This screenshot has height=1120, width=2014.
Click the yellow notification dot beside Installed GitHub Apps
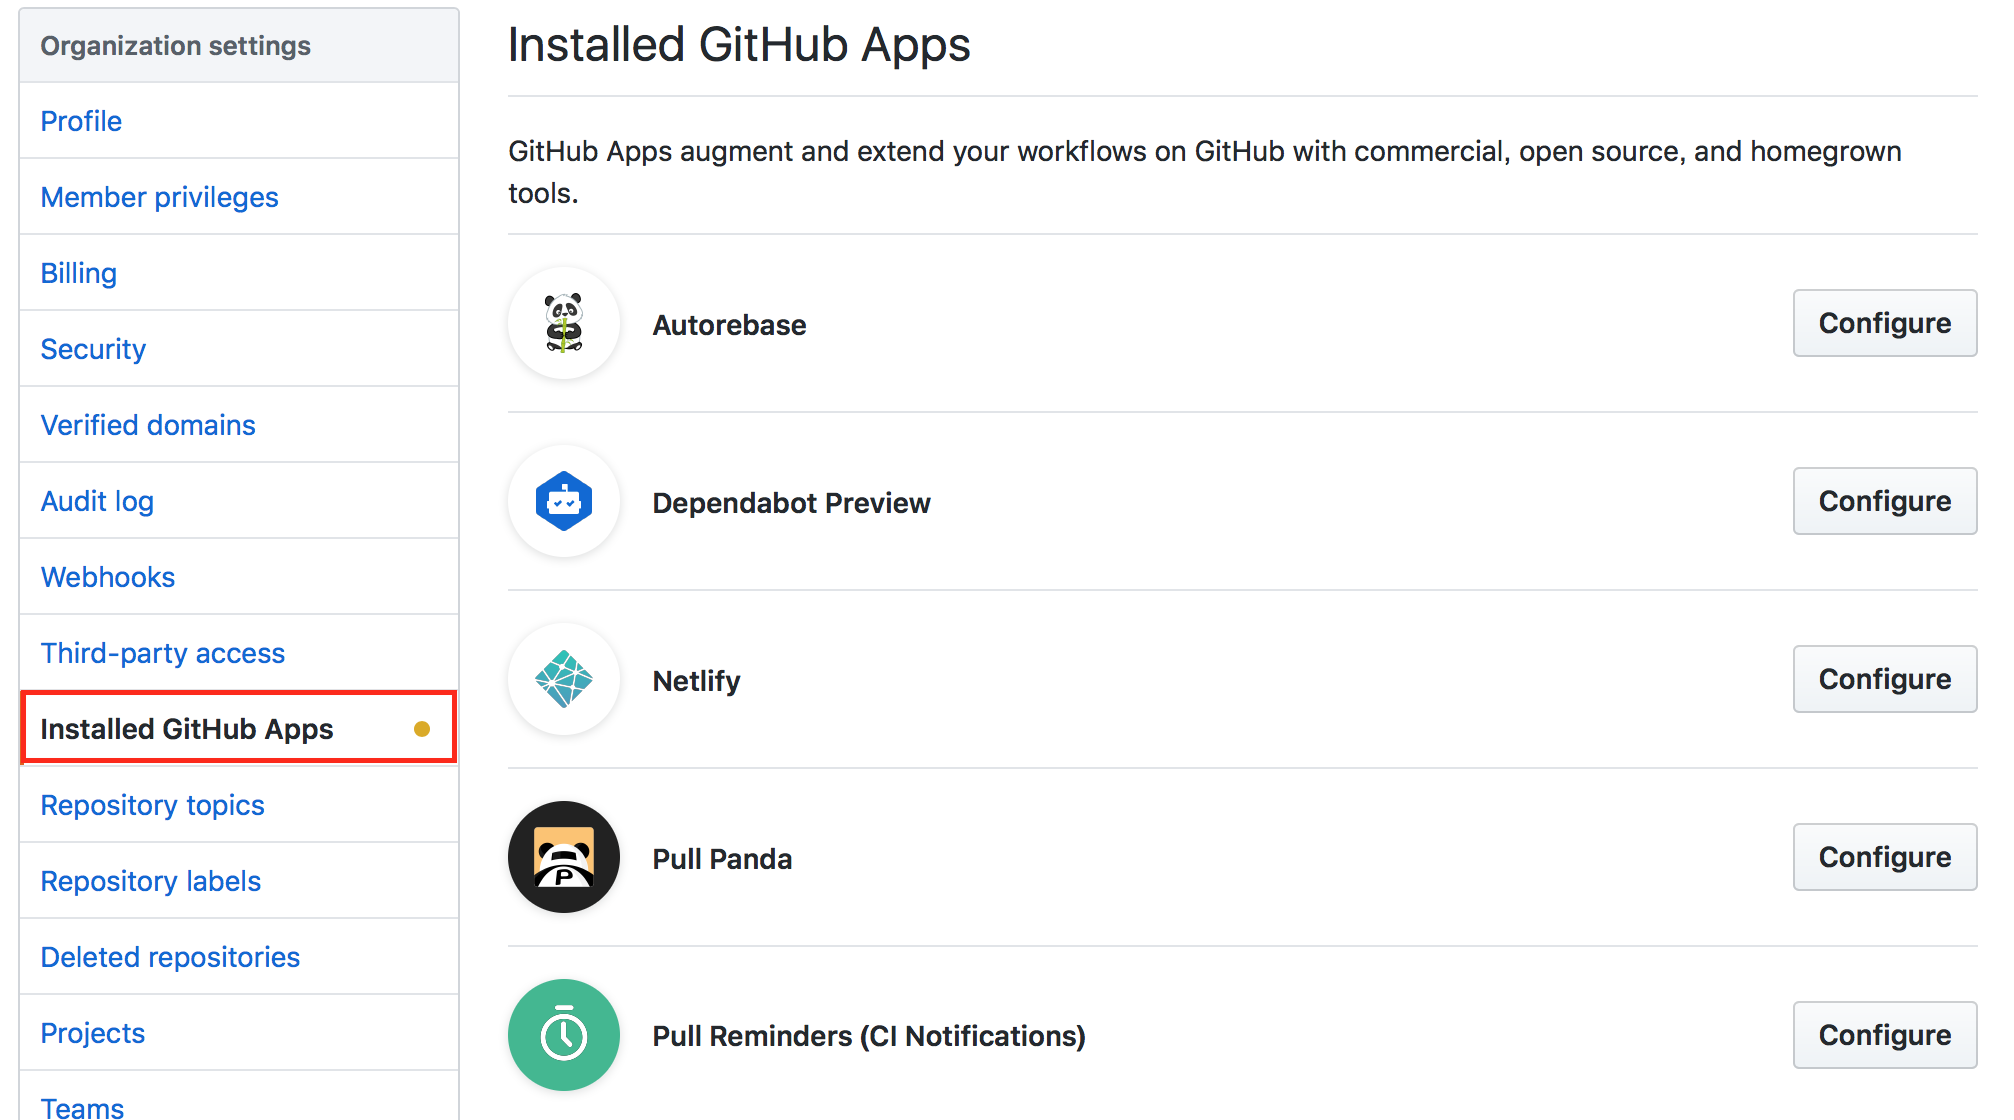point(423,729)
